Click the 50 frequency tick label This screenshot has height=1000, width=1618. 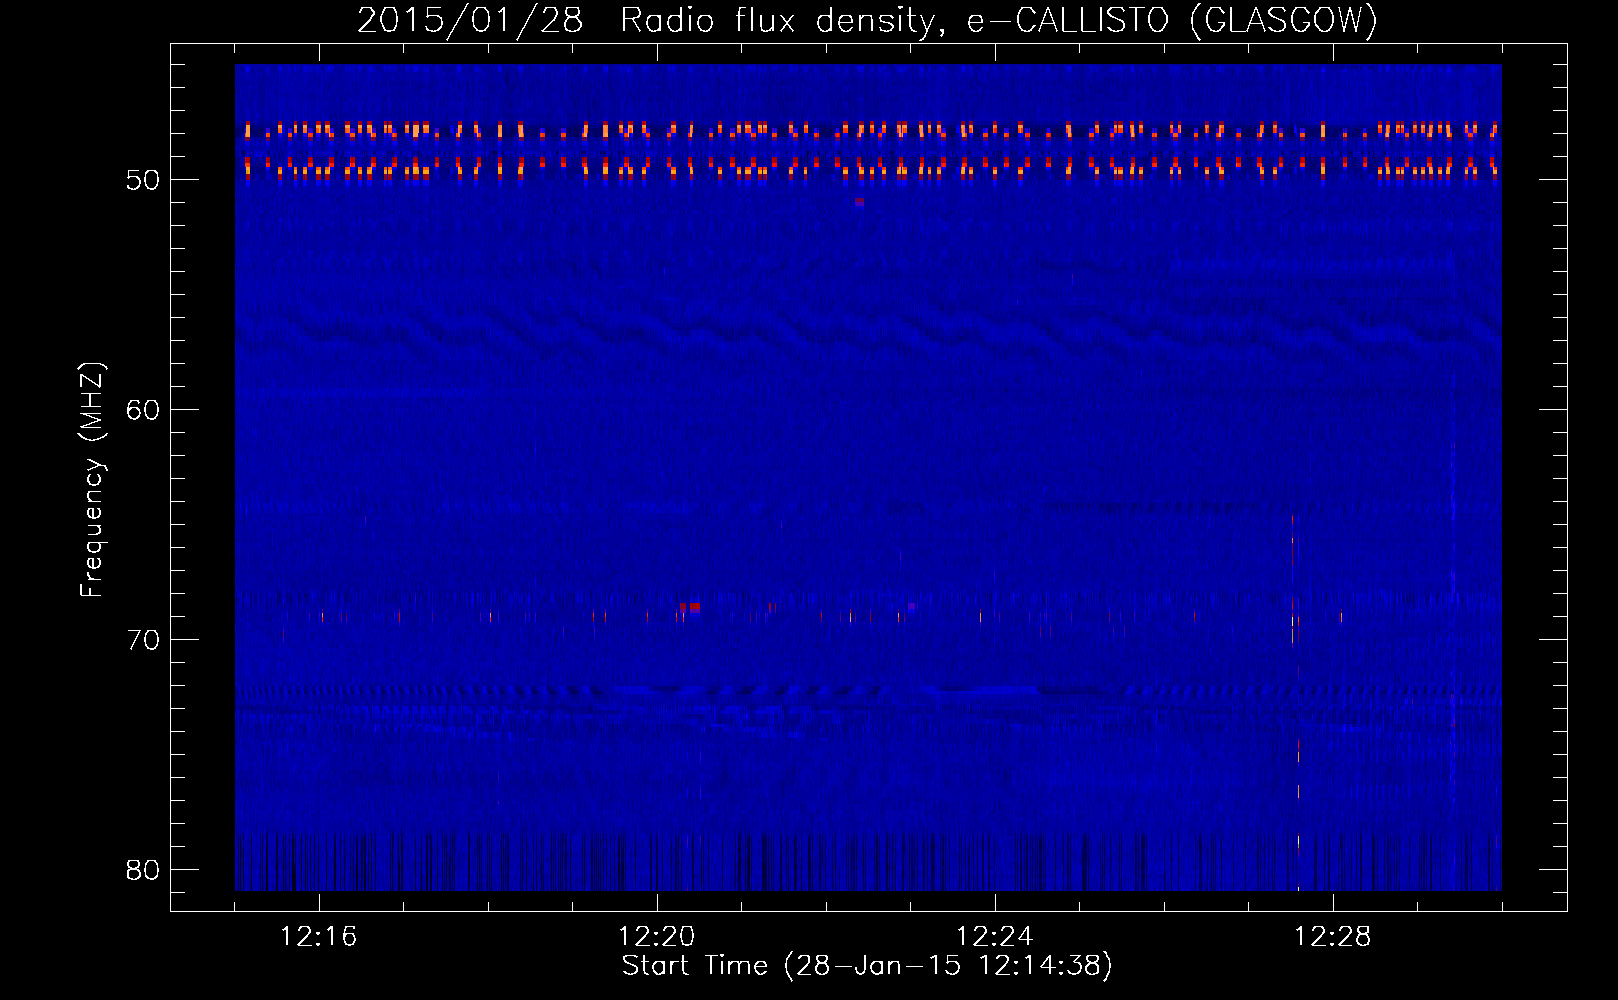[143, 181]
